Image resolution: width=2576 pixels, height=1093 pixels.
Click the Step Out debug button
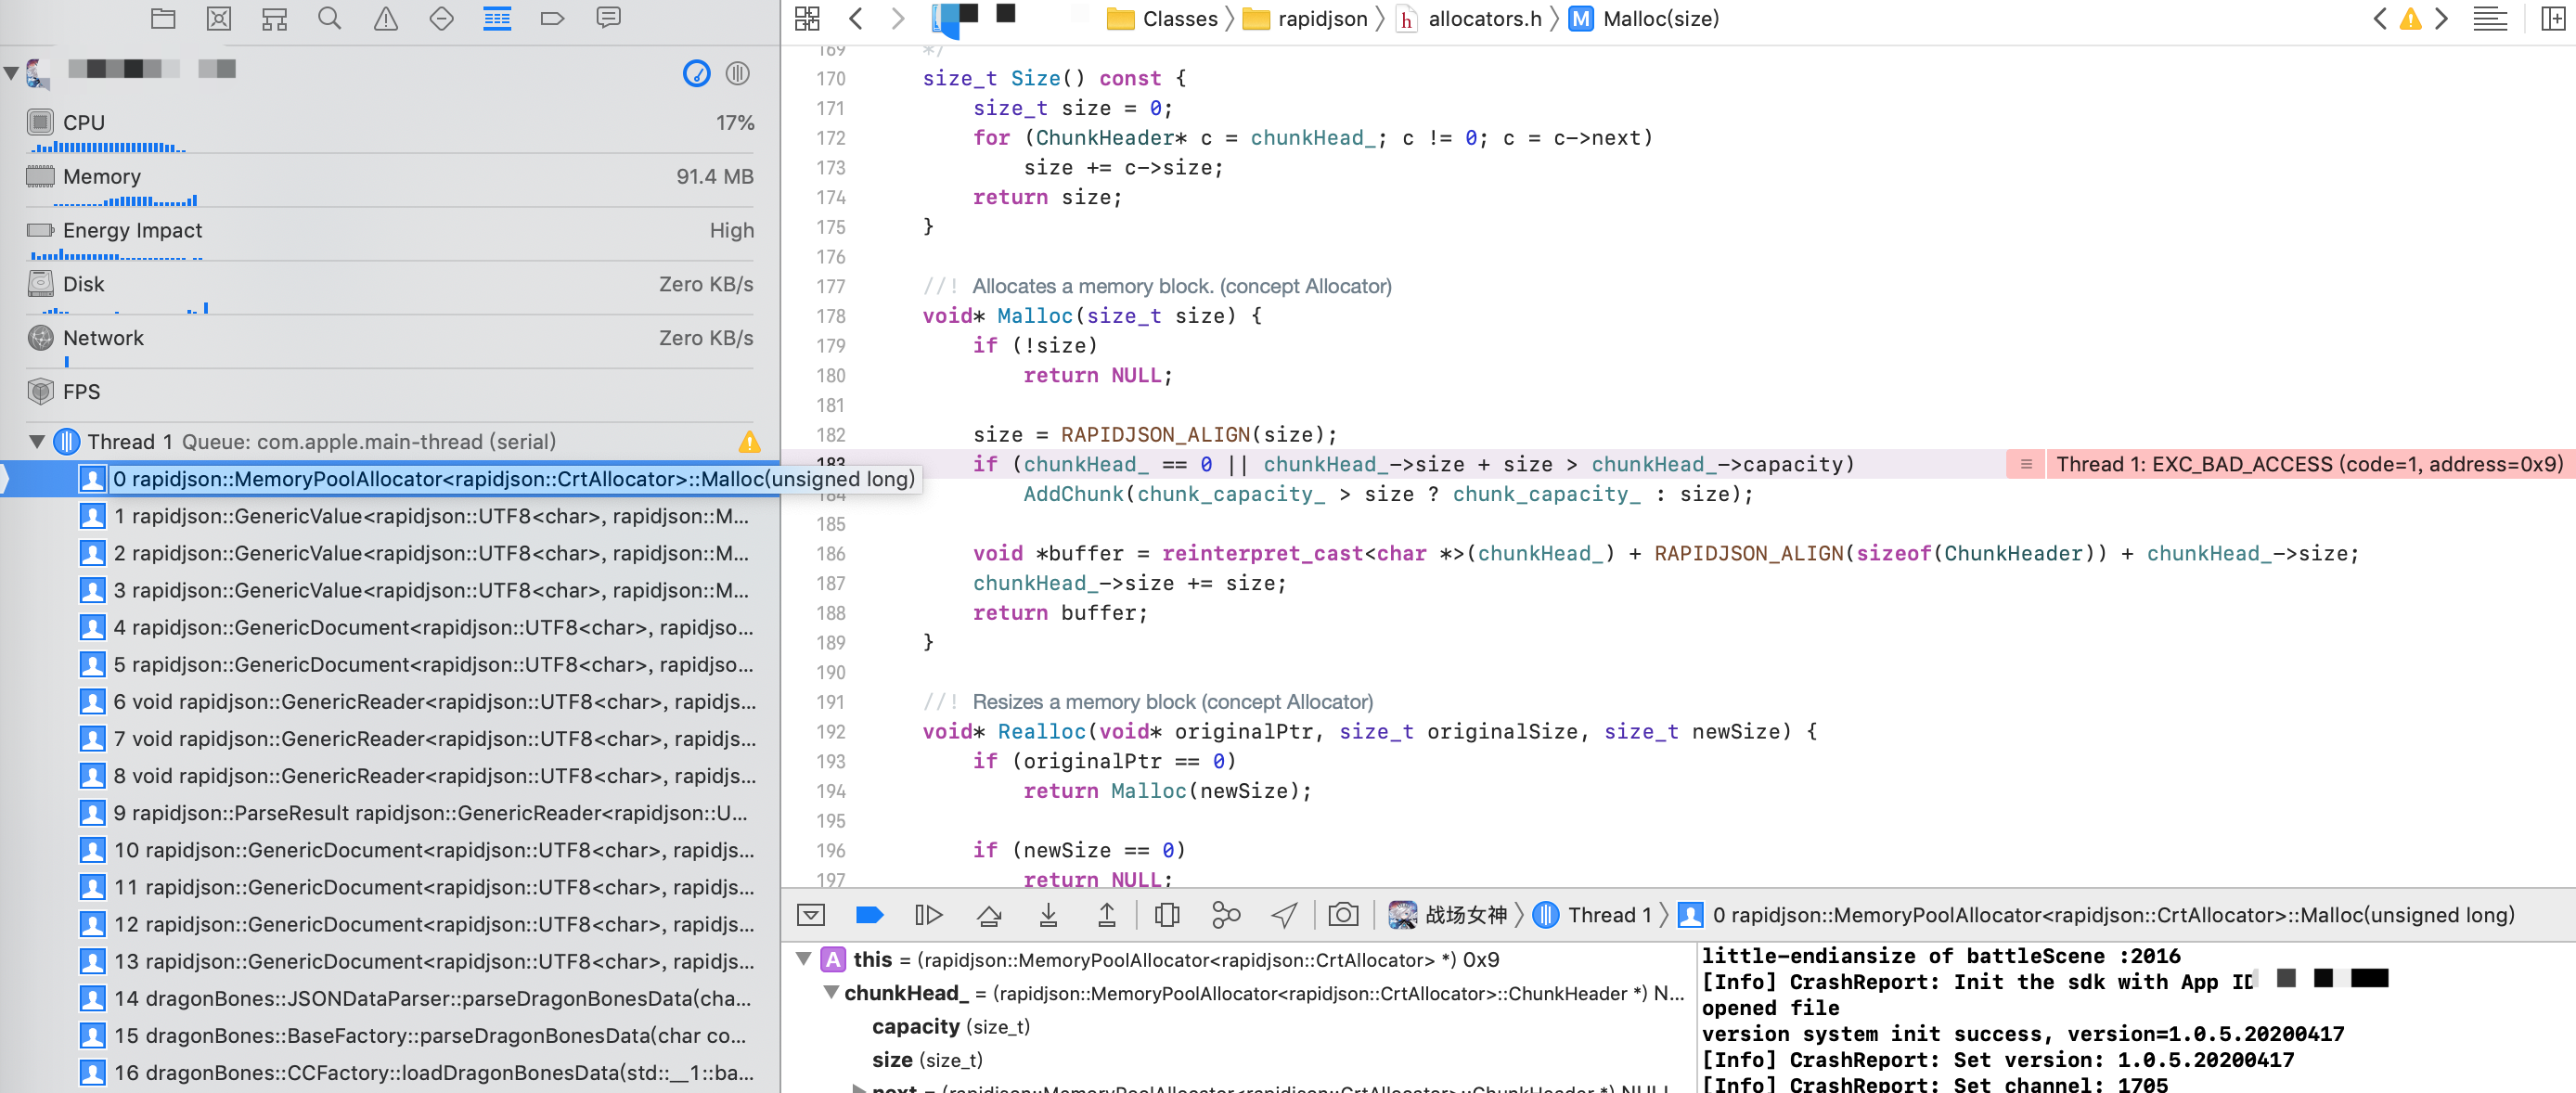[x=1107, y=915]
